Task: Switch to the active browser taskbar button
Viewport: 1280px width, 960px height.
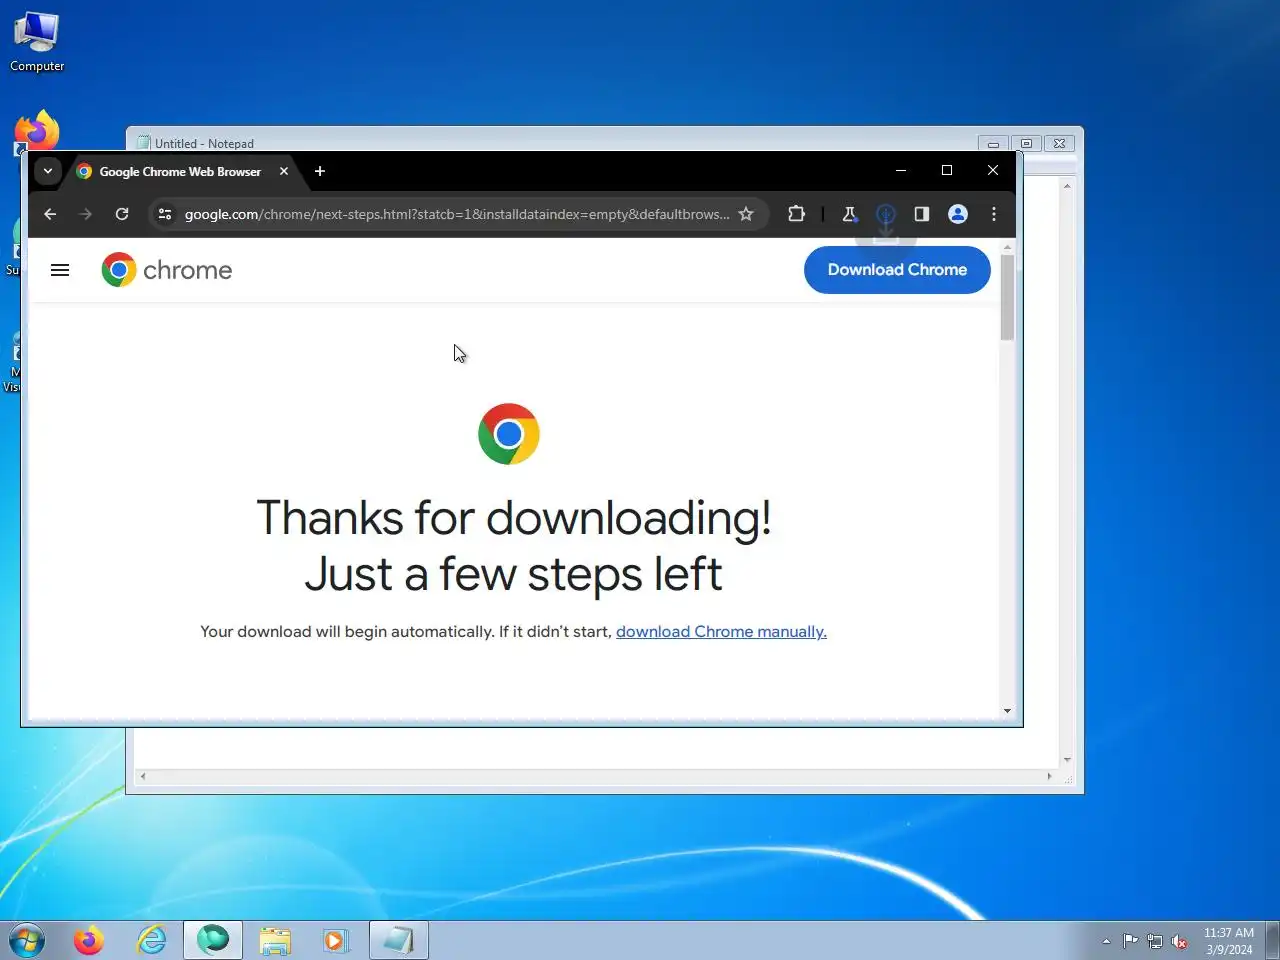Action: click(213, 940)
